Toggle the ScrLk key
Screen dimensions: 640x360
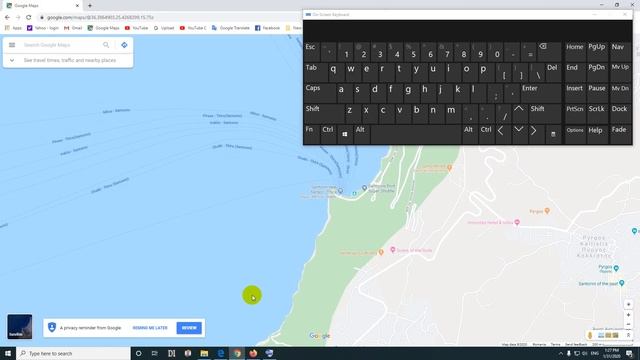click(597, 113)
